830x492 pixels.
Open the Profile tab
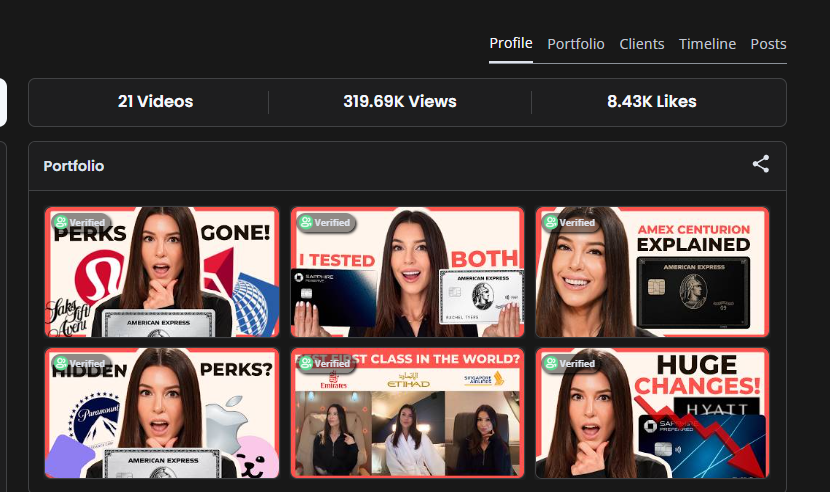510,43
